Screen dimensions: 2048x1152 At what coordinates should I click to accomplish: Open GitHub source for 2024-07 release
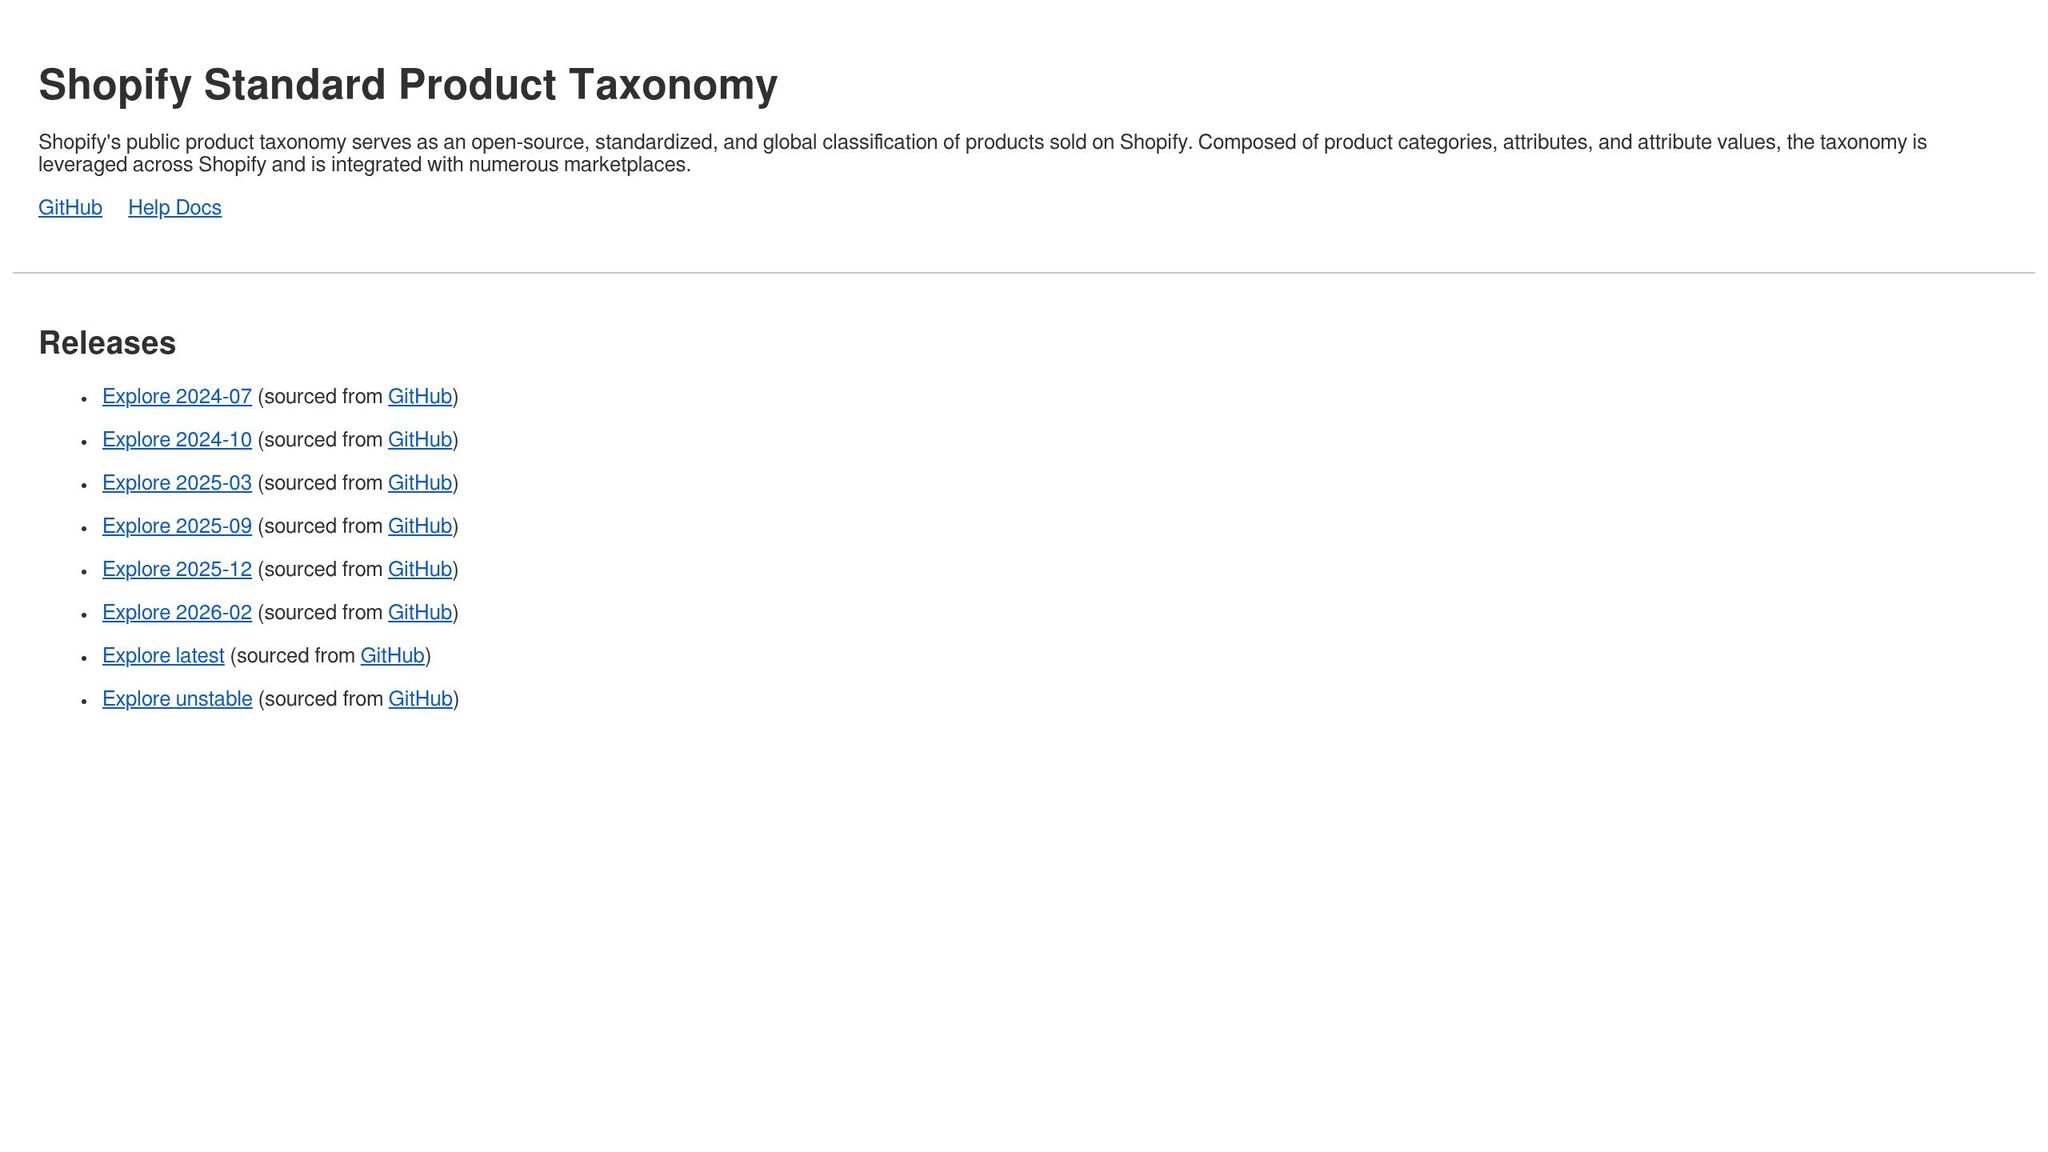coord(419,396)
